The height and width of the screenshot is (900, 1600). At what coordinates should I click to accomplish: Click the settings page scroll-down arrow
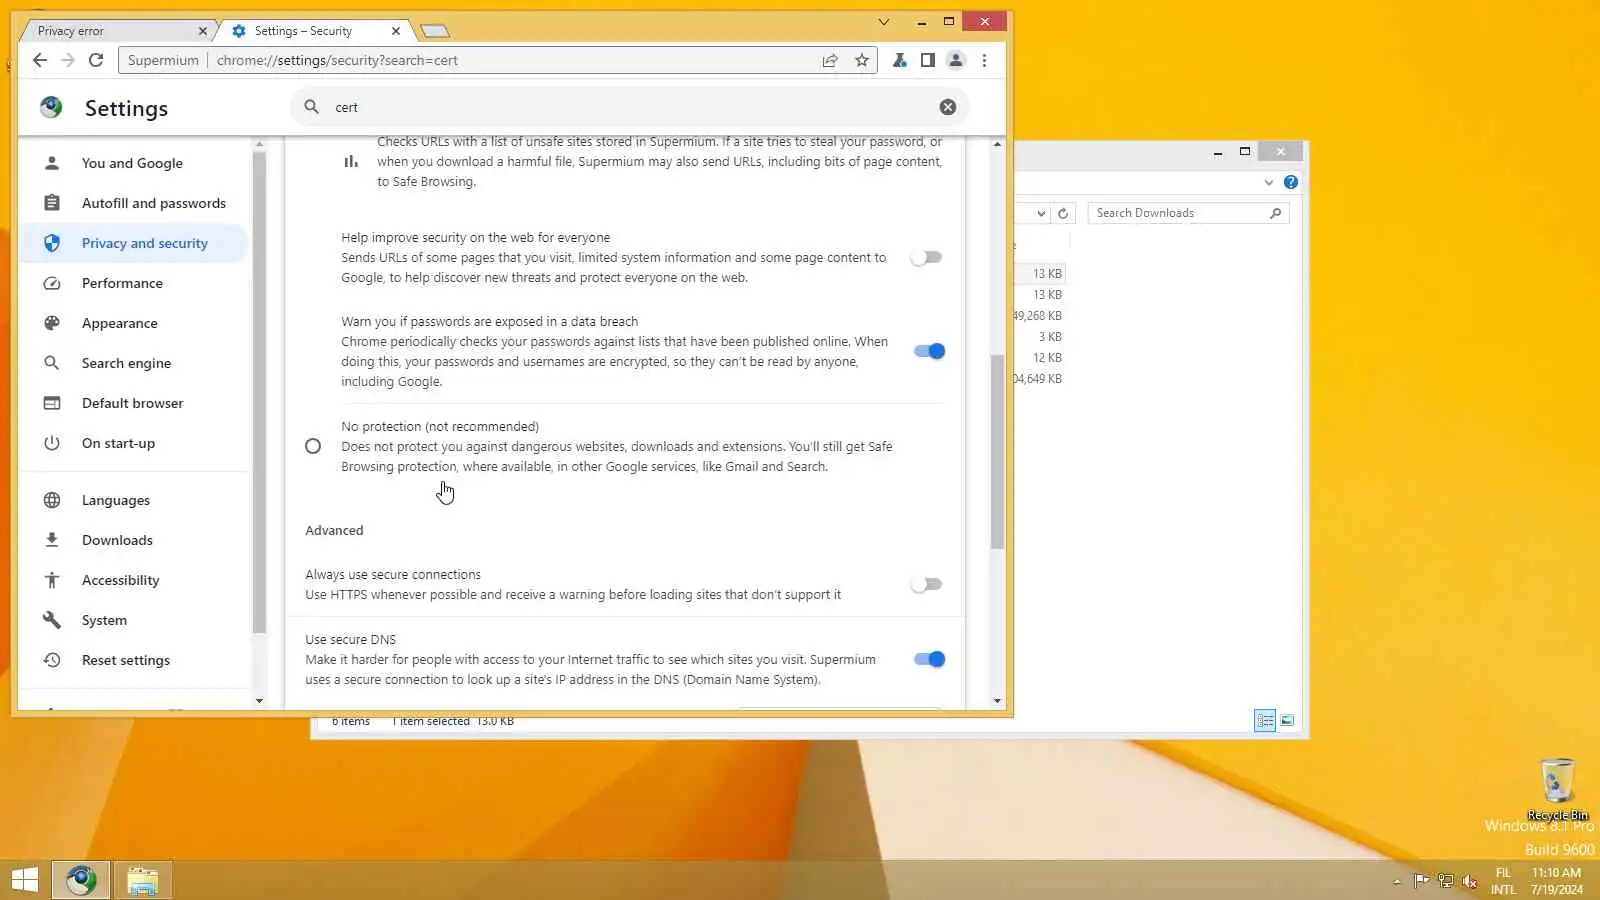(997, 701)
